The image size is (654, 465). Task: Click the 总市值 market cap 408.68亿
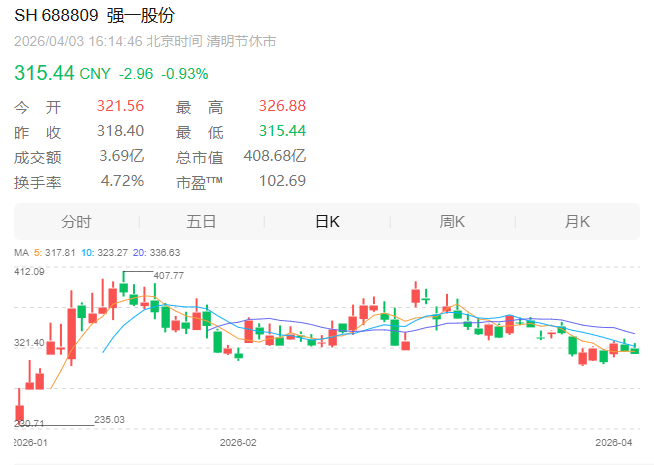click(275, 156)
